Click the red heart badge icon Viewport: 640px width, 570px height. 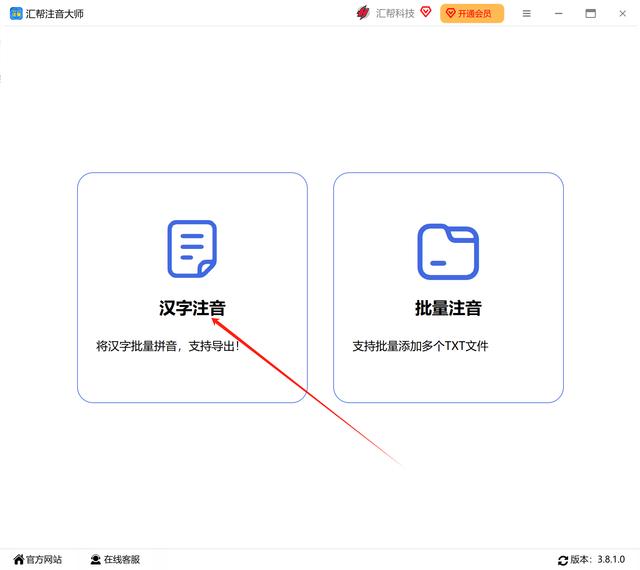[426, 12]
